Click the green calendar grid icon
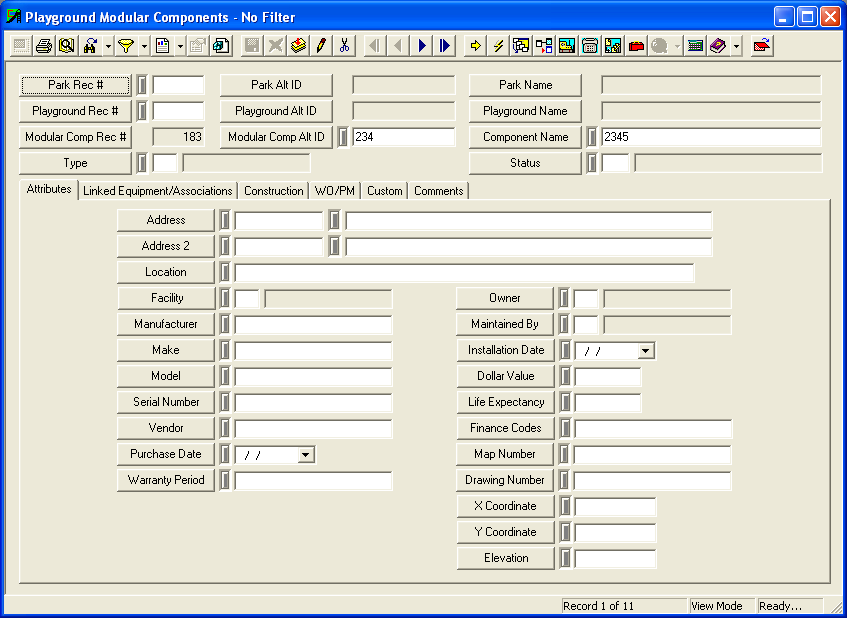 695,46
